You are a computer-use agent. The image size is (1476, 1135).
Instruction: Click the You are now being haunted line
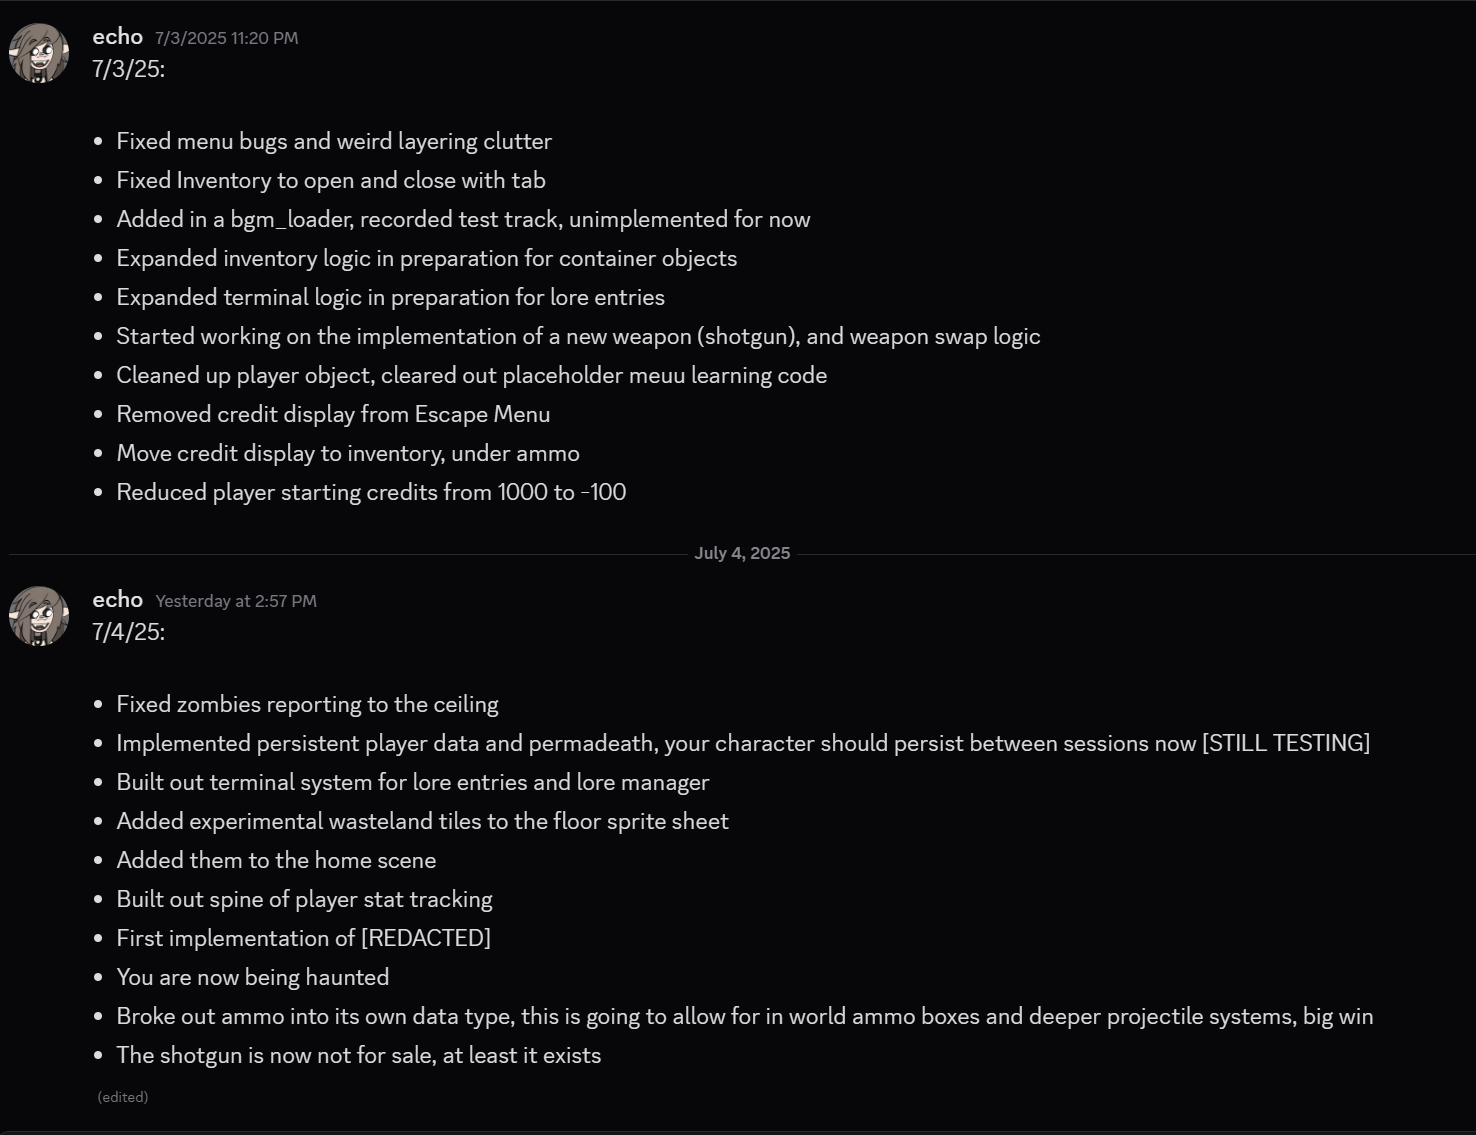(x=252, y=977)
